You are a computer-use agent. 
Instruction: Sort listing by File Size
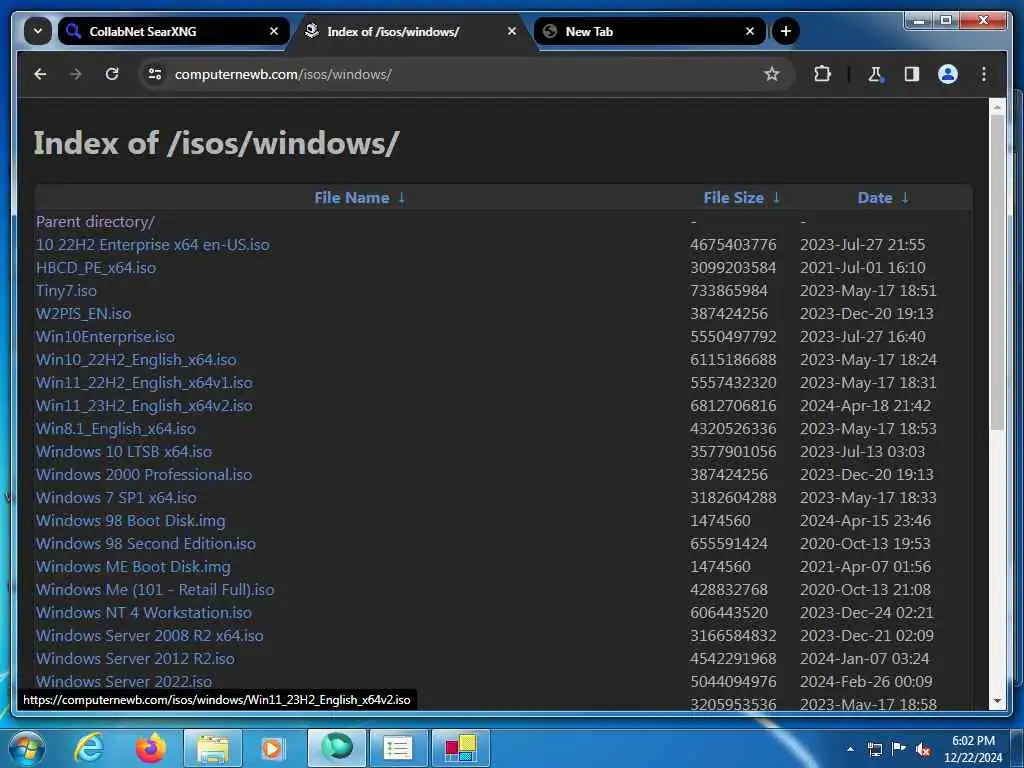coord(733,198)
